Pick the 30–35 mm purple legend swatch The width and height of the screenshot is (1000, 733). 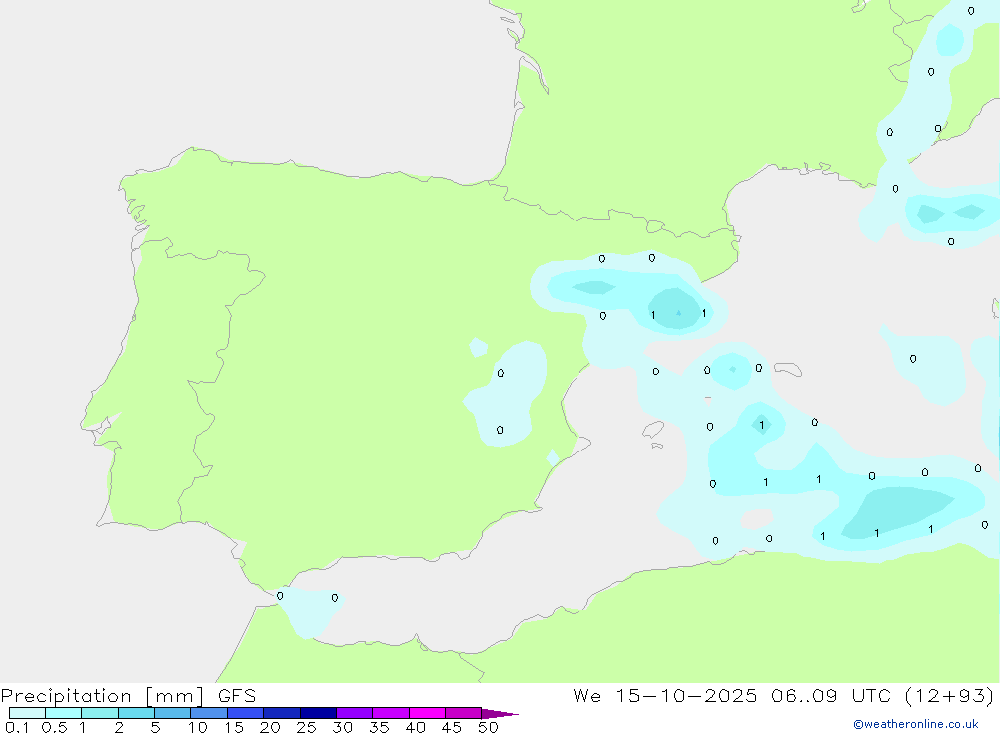click(x=355, y=713)
